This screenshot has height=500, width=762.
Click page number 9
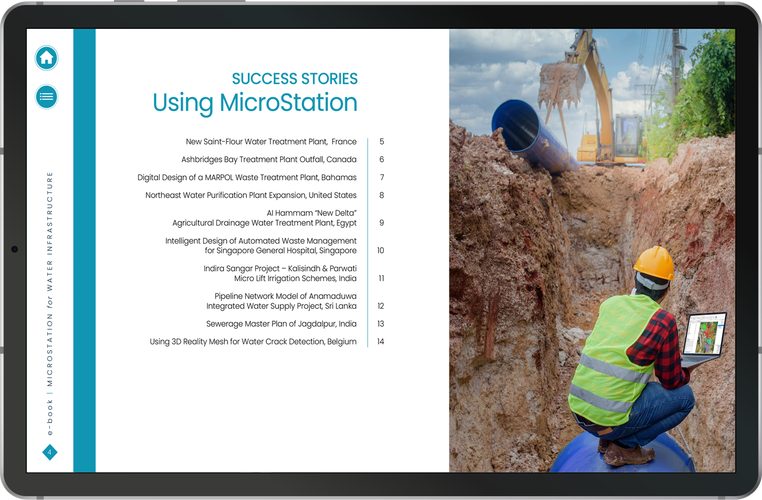coord(381,223)
